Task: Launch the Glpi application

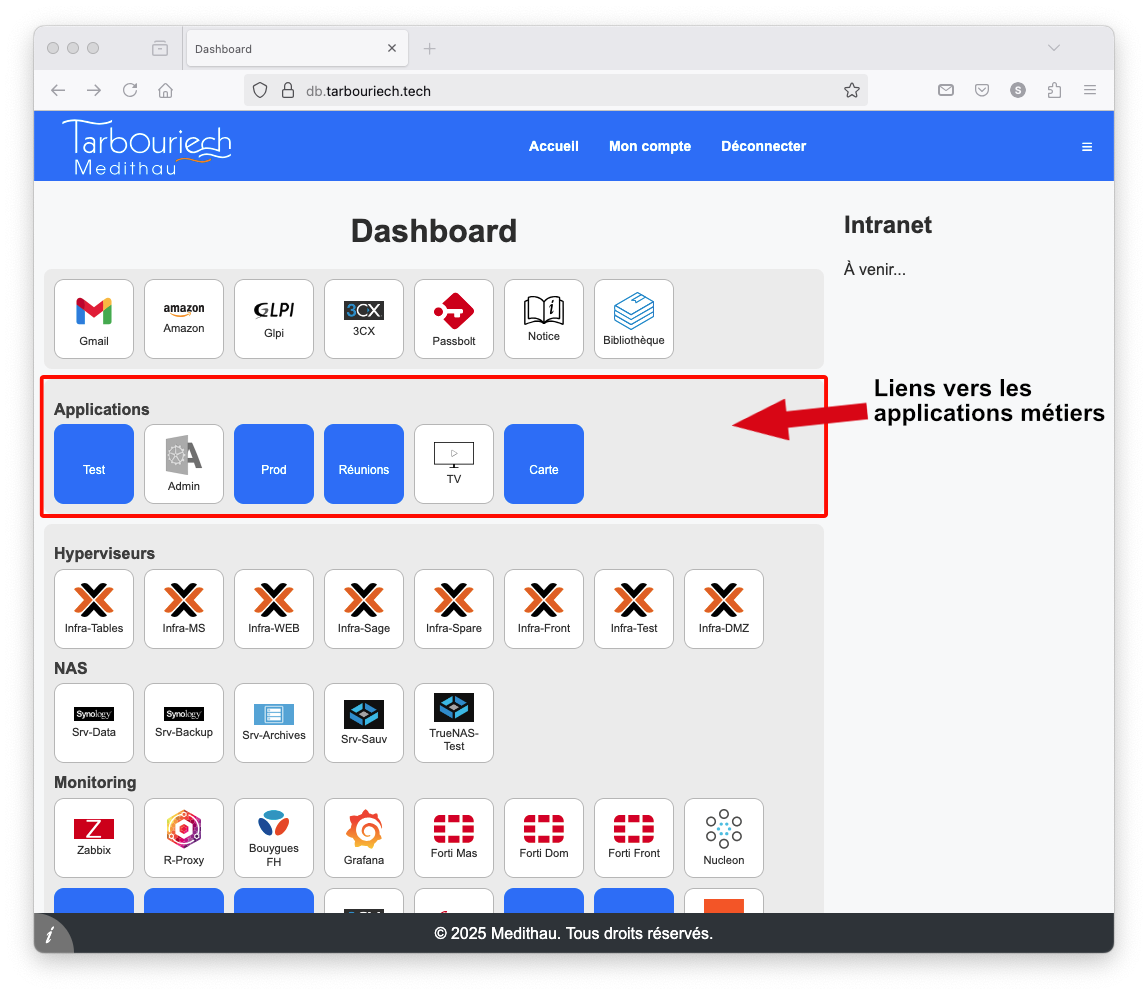Action: click(x=273, y=318)
